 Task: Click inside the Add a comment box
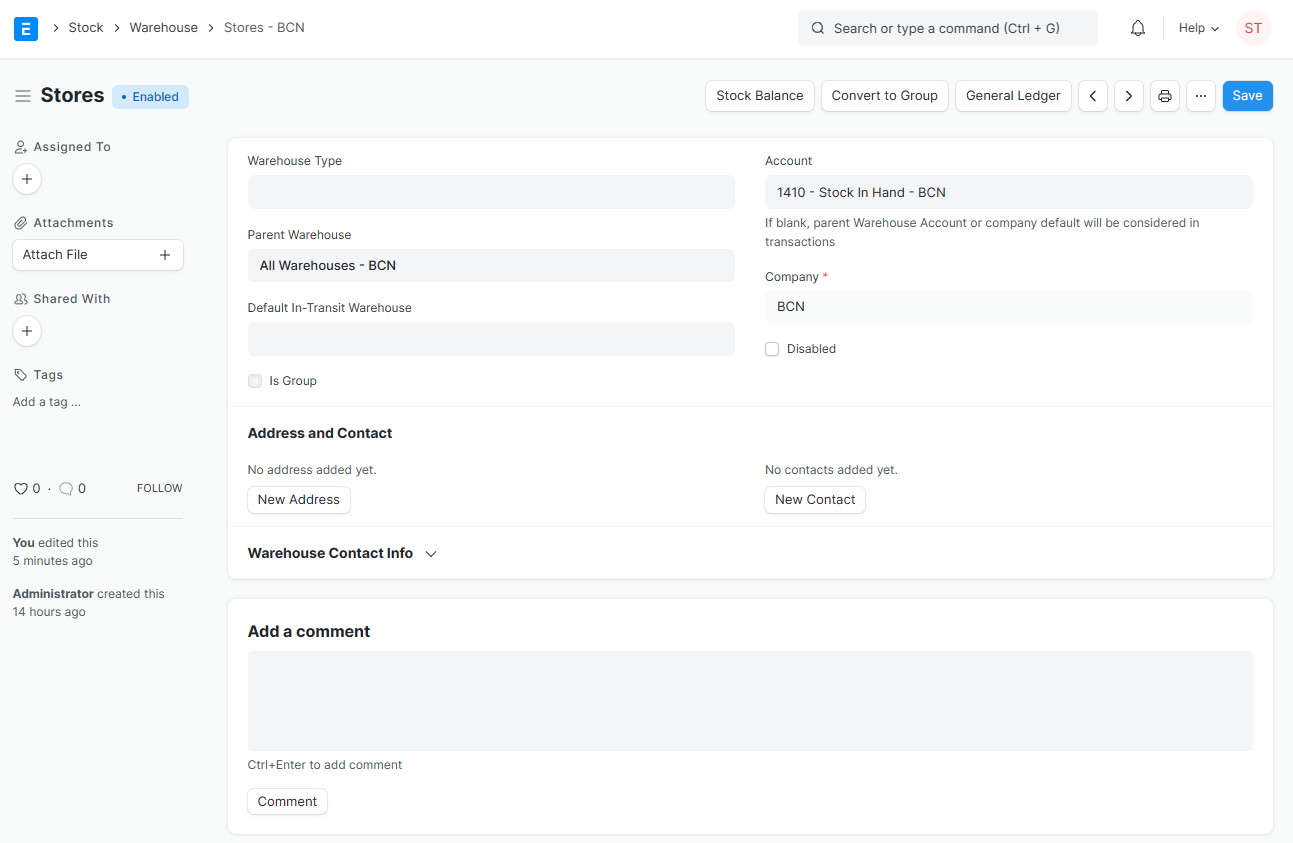click(x=750, y=700)
